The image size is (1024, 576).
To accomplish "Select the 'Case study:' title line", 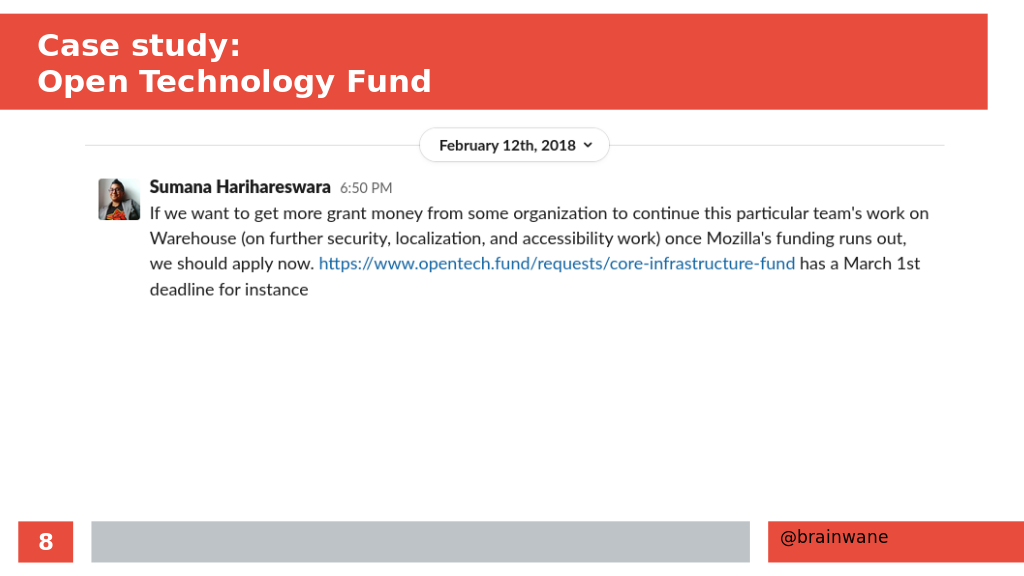I will (x=138, y=46).
